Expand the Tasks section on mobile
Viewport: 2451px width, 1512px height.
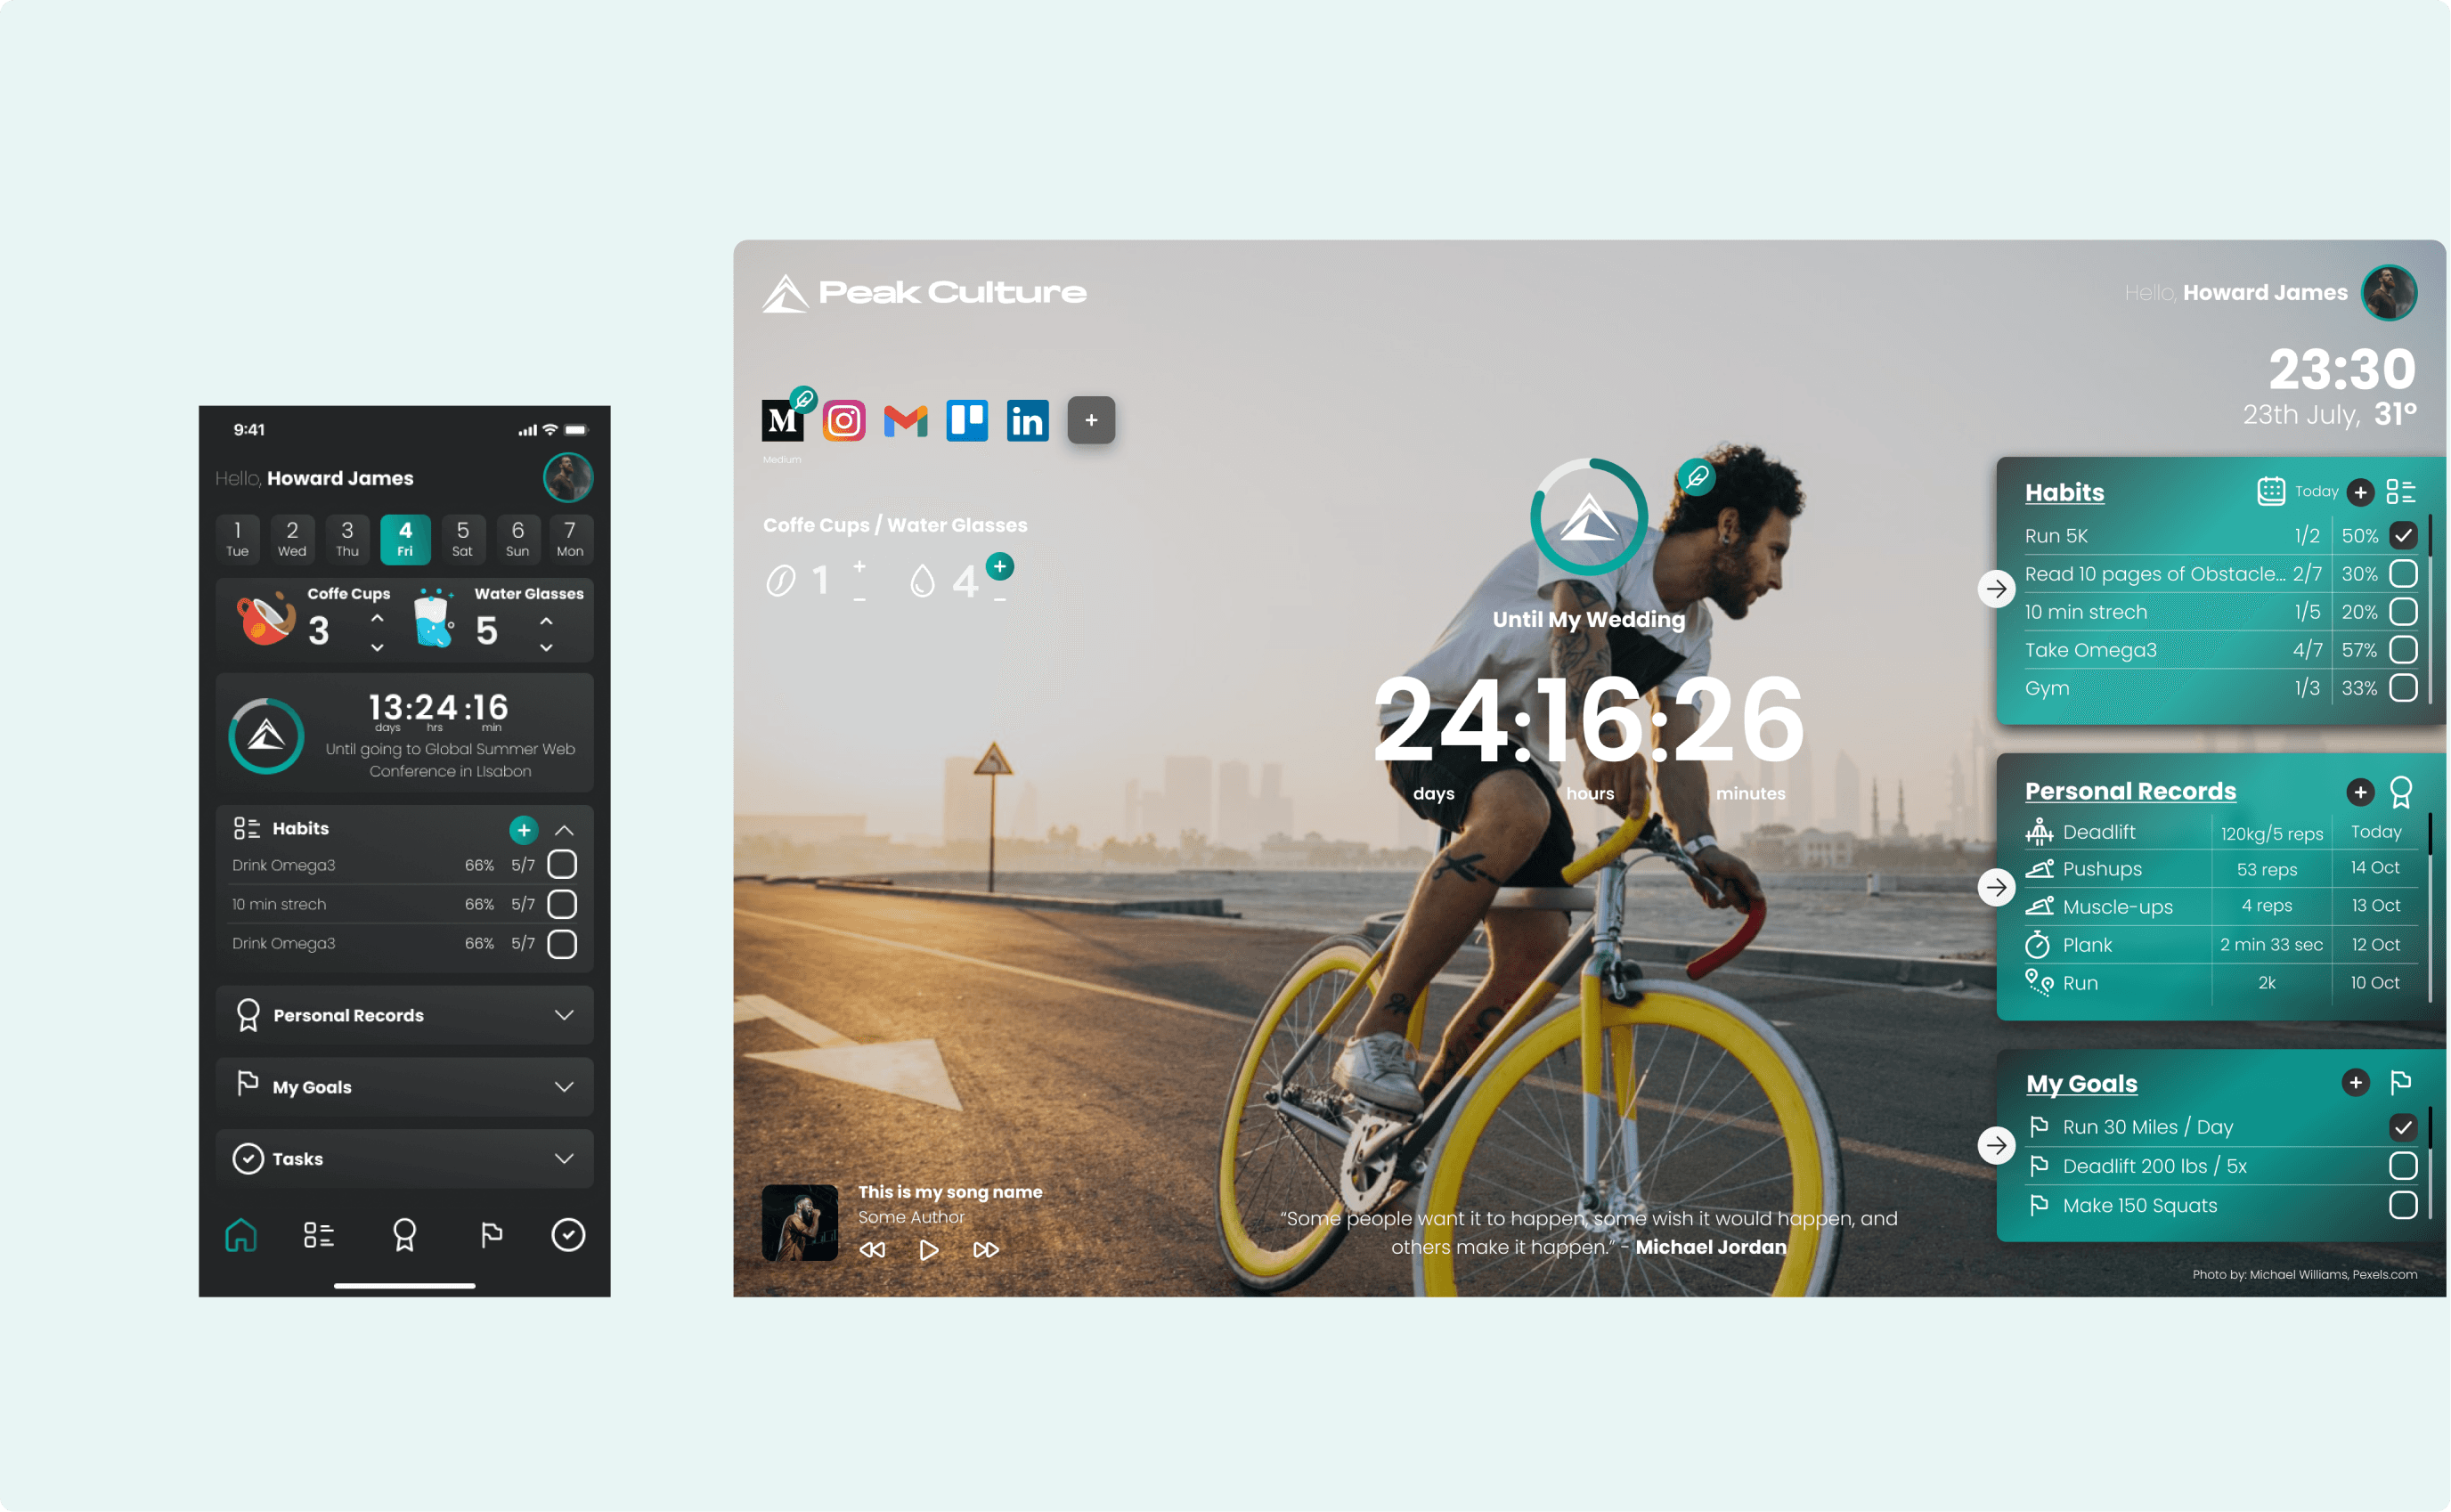[x=564, y=1158]
